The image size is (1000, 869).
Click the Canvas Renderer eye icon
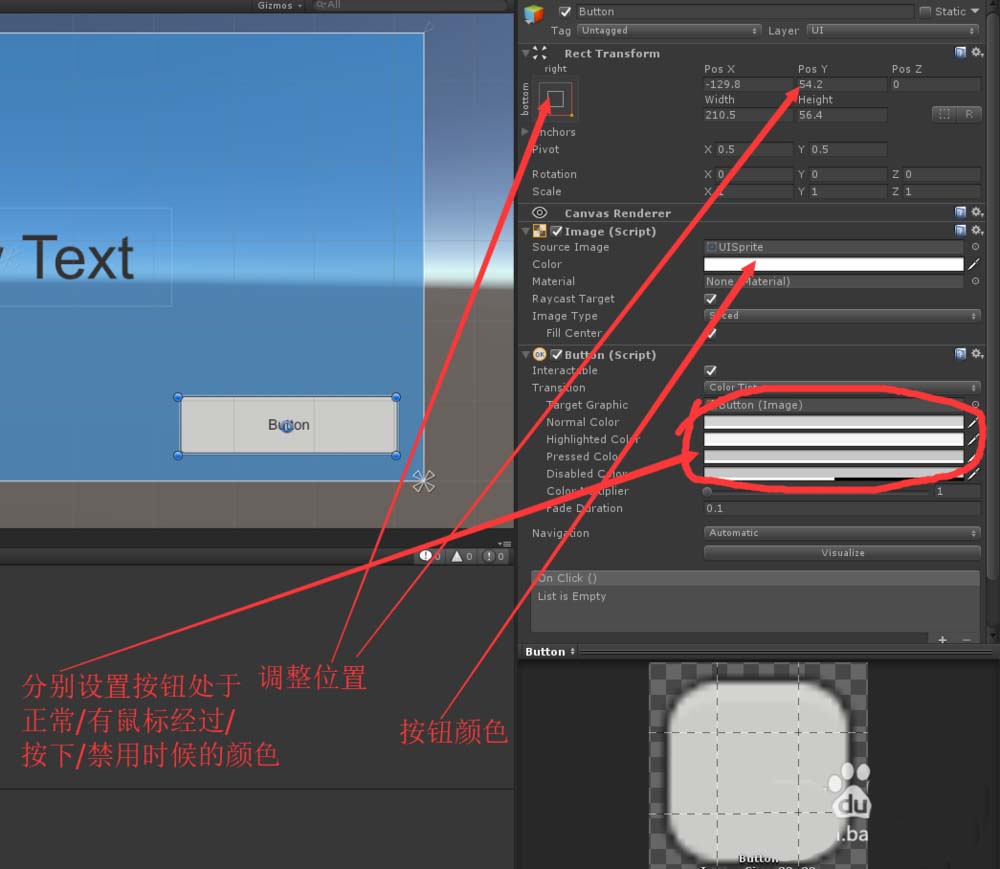(x=540, y=213)
